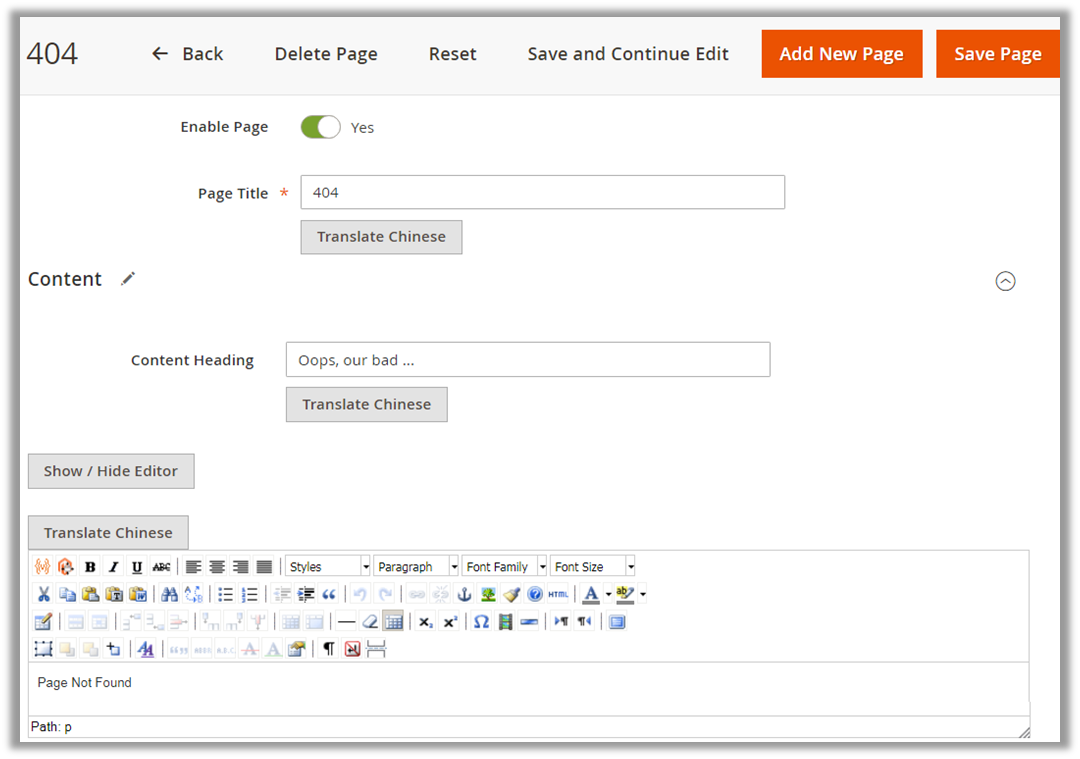Image resolution: width=1080 pixels, height=759 pixels.
Task: Click the Save Page button
Action: 997,54
